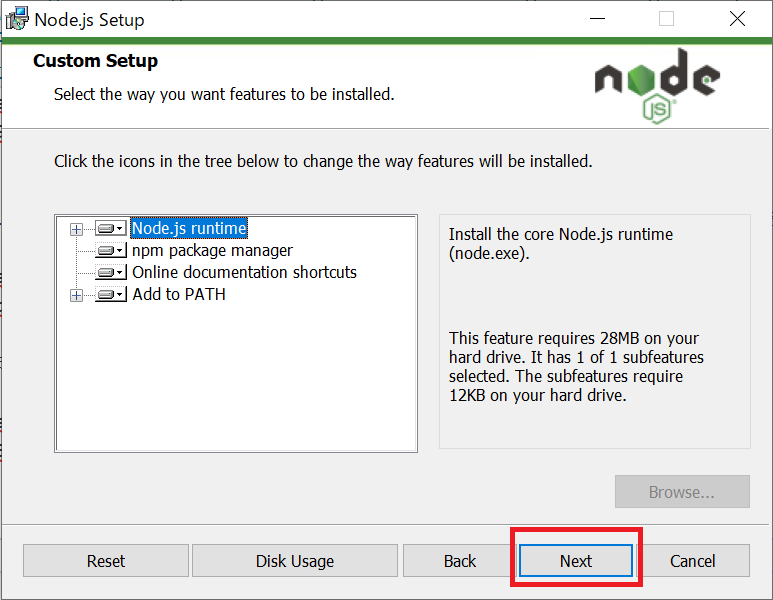The width and height of the screenshot is (773, 600).
Task: Click the text 'This feature requires 28MB'
Action: click(x=544, y=338)
